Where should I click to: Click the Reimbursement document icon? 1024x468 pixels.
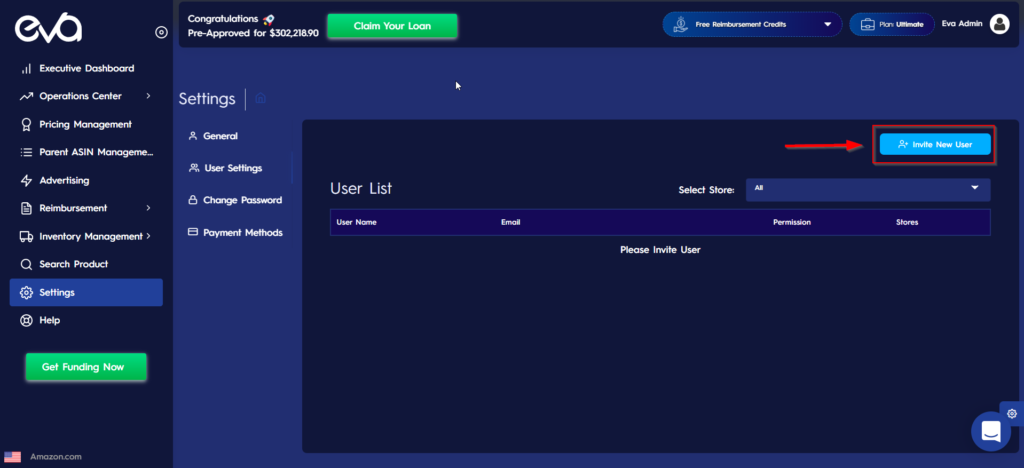pos(26,209)
